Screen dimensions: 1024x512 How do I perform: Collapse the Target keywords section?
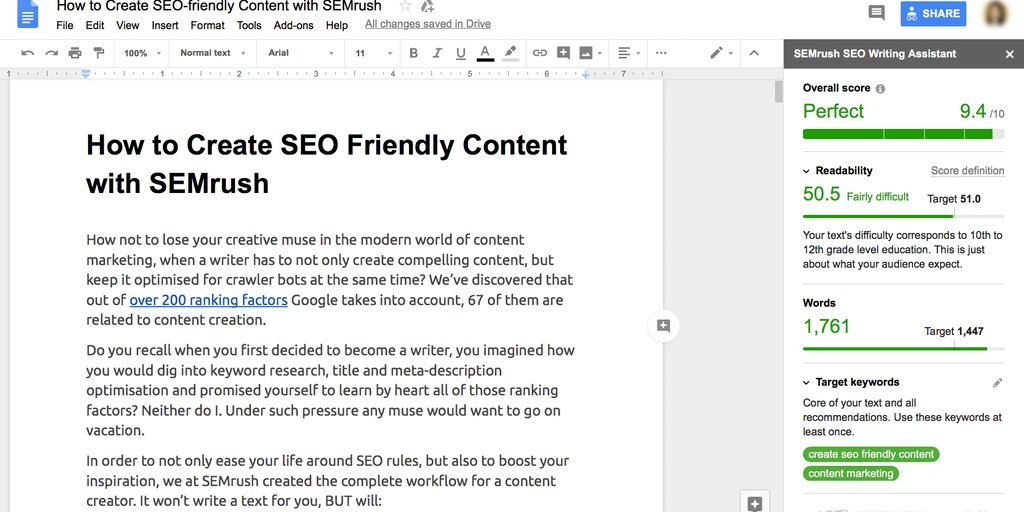point(806,383)
